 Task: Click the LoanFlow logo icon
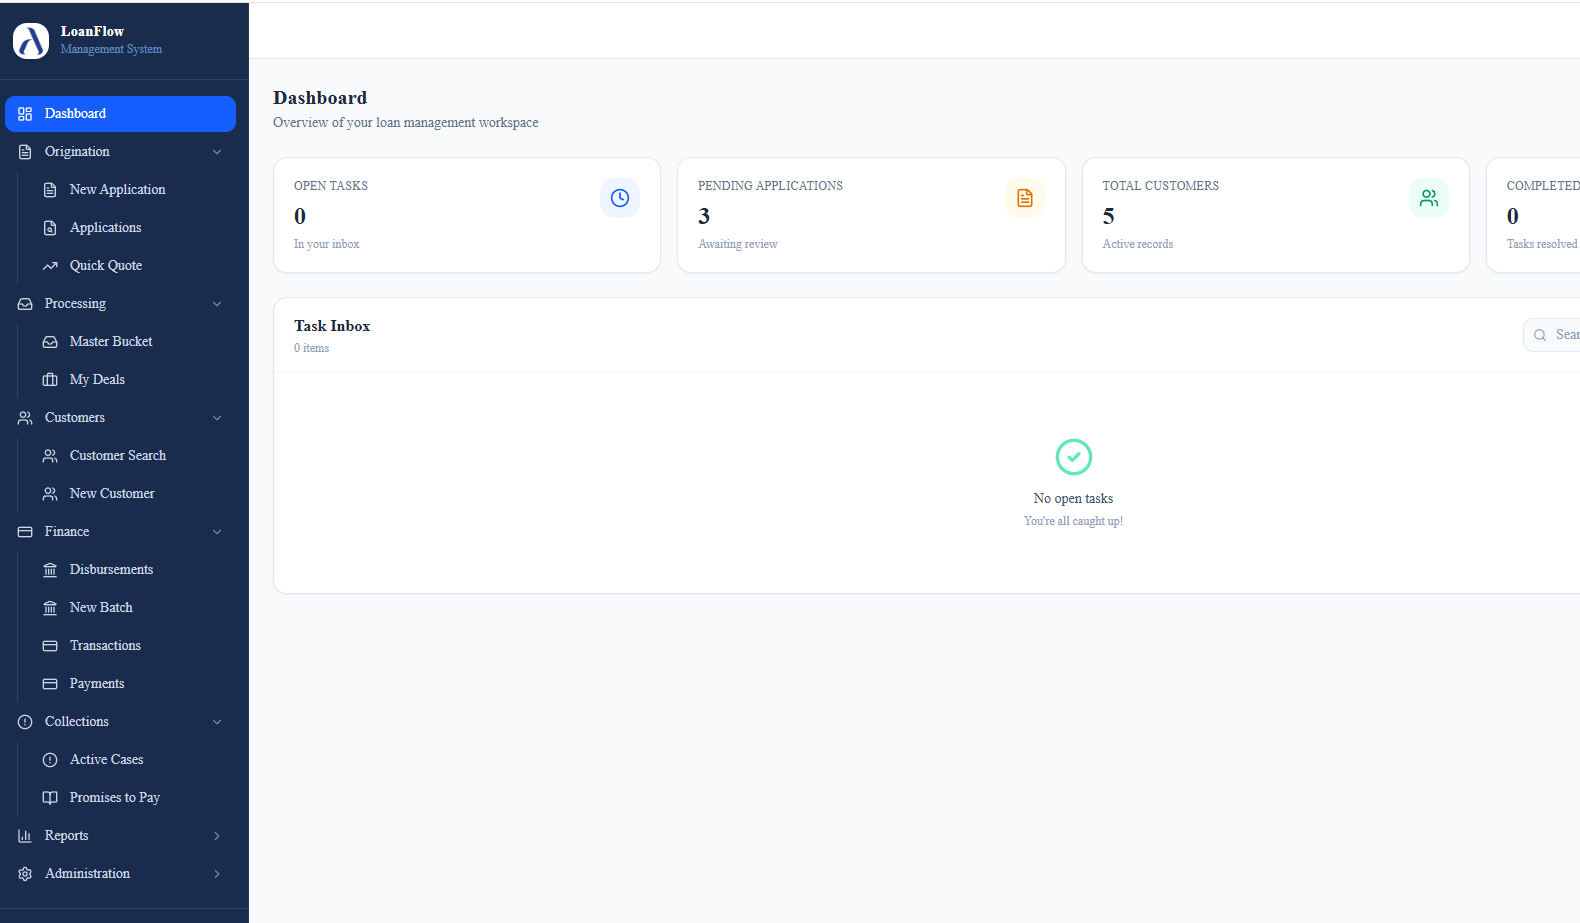(x=31, y=41)
